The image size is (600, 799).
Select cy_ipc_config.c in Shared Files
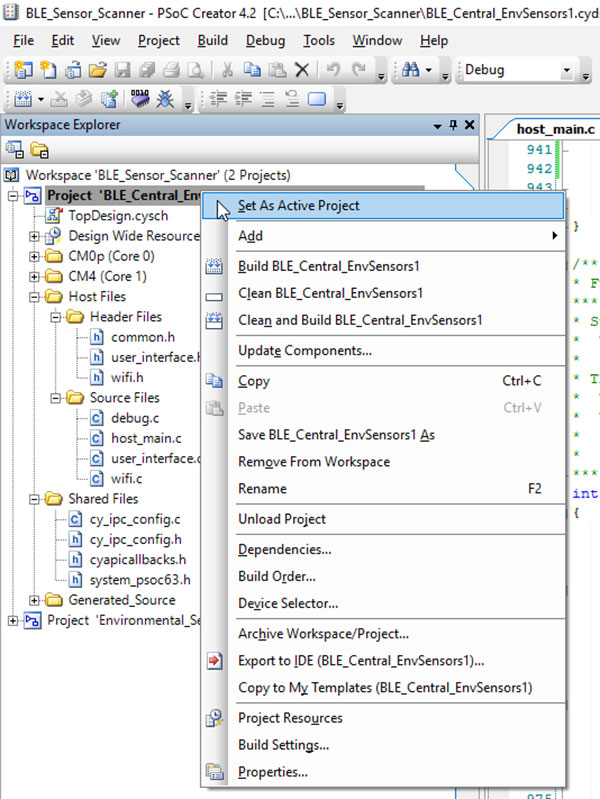pos(135,519)
